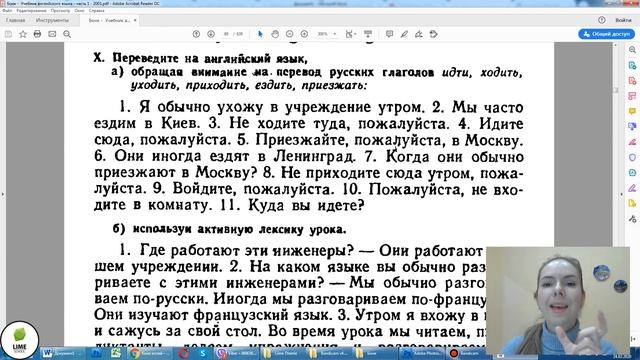Open Organize Pages tool in right panel
Image resolution: width=640 pixels, height=360 pixels.
[632, 96]
